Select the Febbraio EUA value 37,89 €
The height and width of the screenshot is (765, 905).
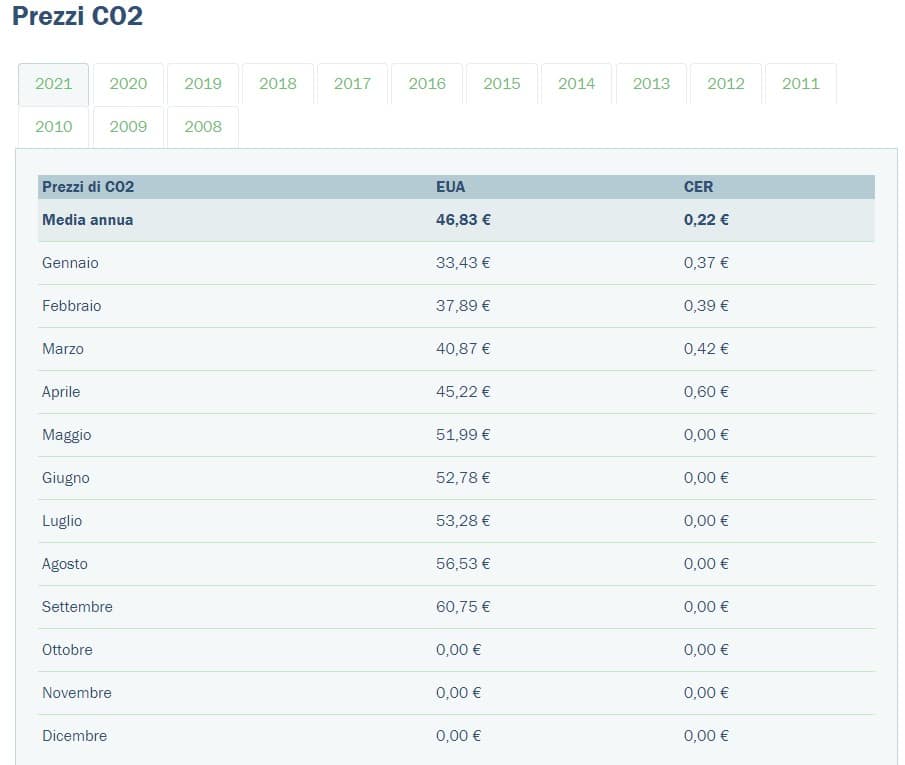tap(463, 306)
